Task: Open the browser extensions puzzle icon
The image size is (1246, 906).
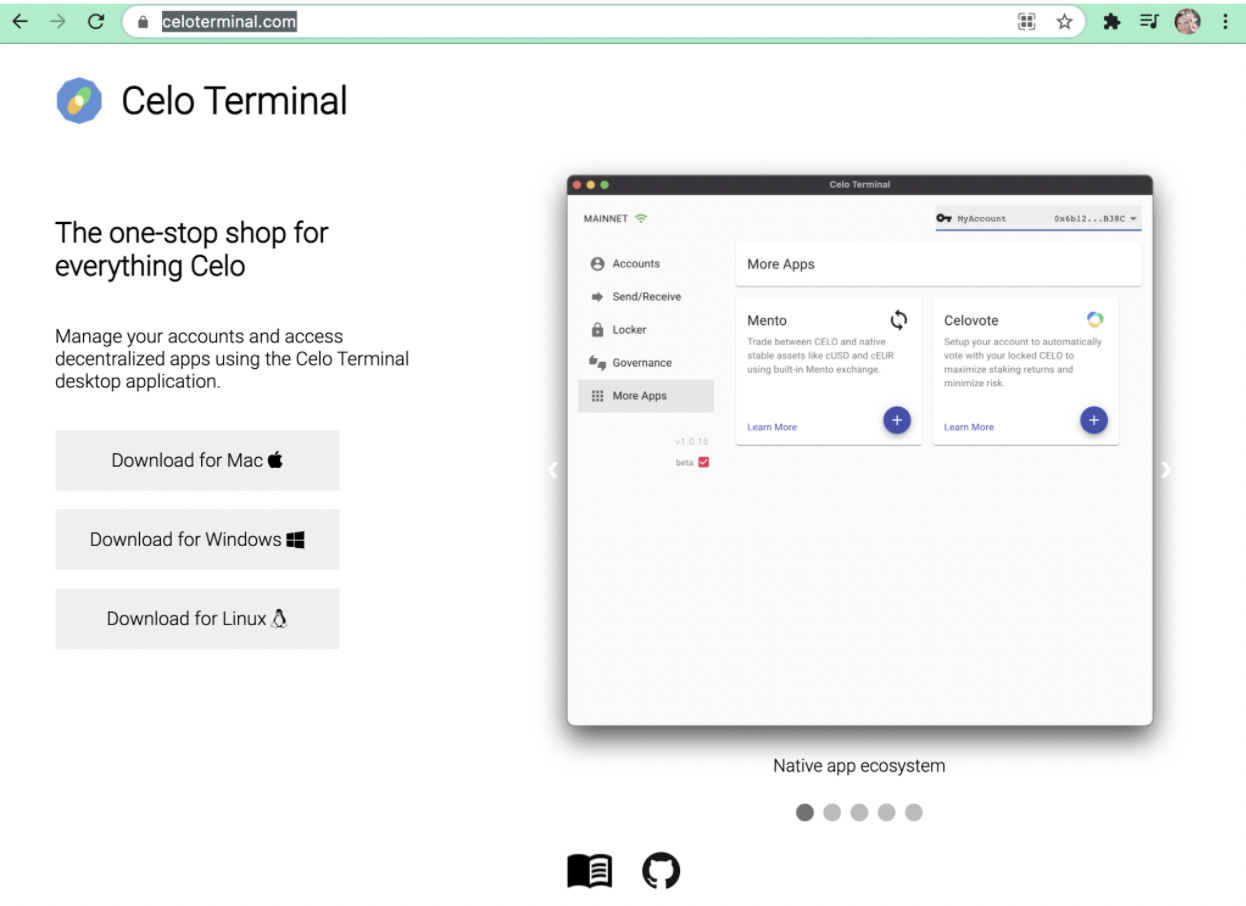Action: 1111,21
